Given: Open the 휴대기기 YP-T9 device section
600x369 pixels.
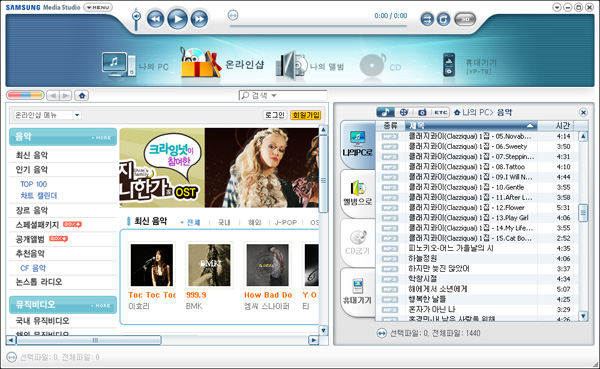Looking at the screenshot, I should pyautogui.click(x=470, y=65).
